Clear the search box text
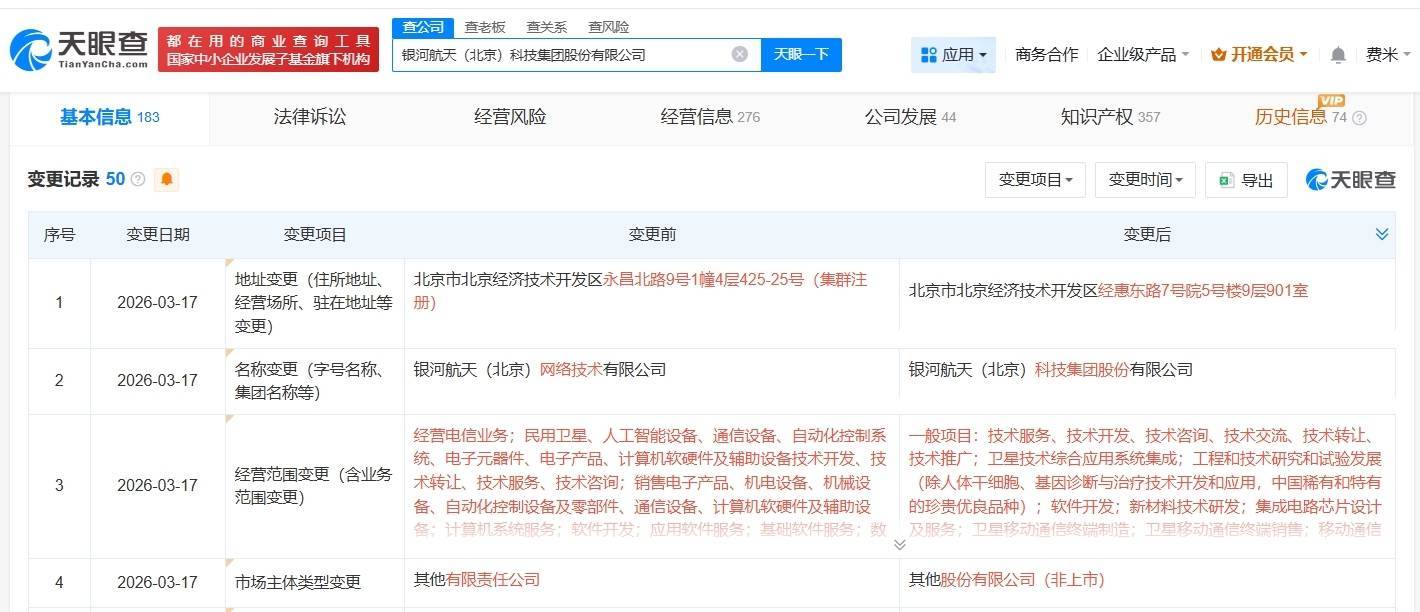 [739, 54]
